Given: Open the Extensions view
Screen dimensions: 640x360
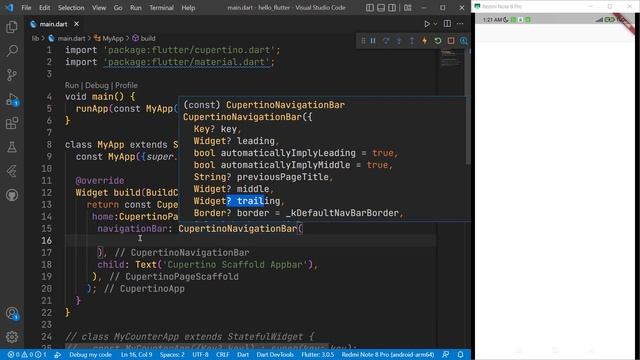Looking at the screenshot, I should click(x=12, y=123).
